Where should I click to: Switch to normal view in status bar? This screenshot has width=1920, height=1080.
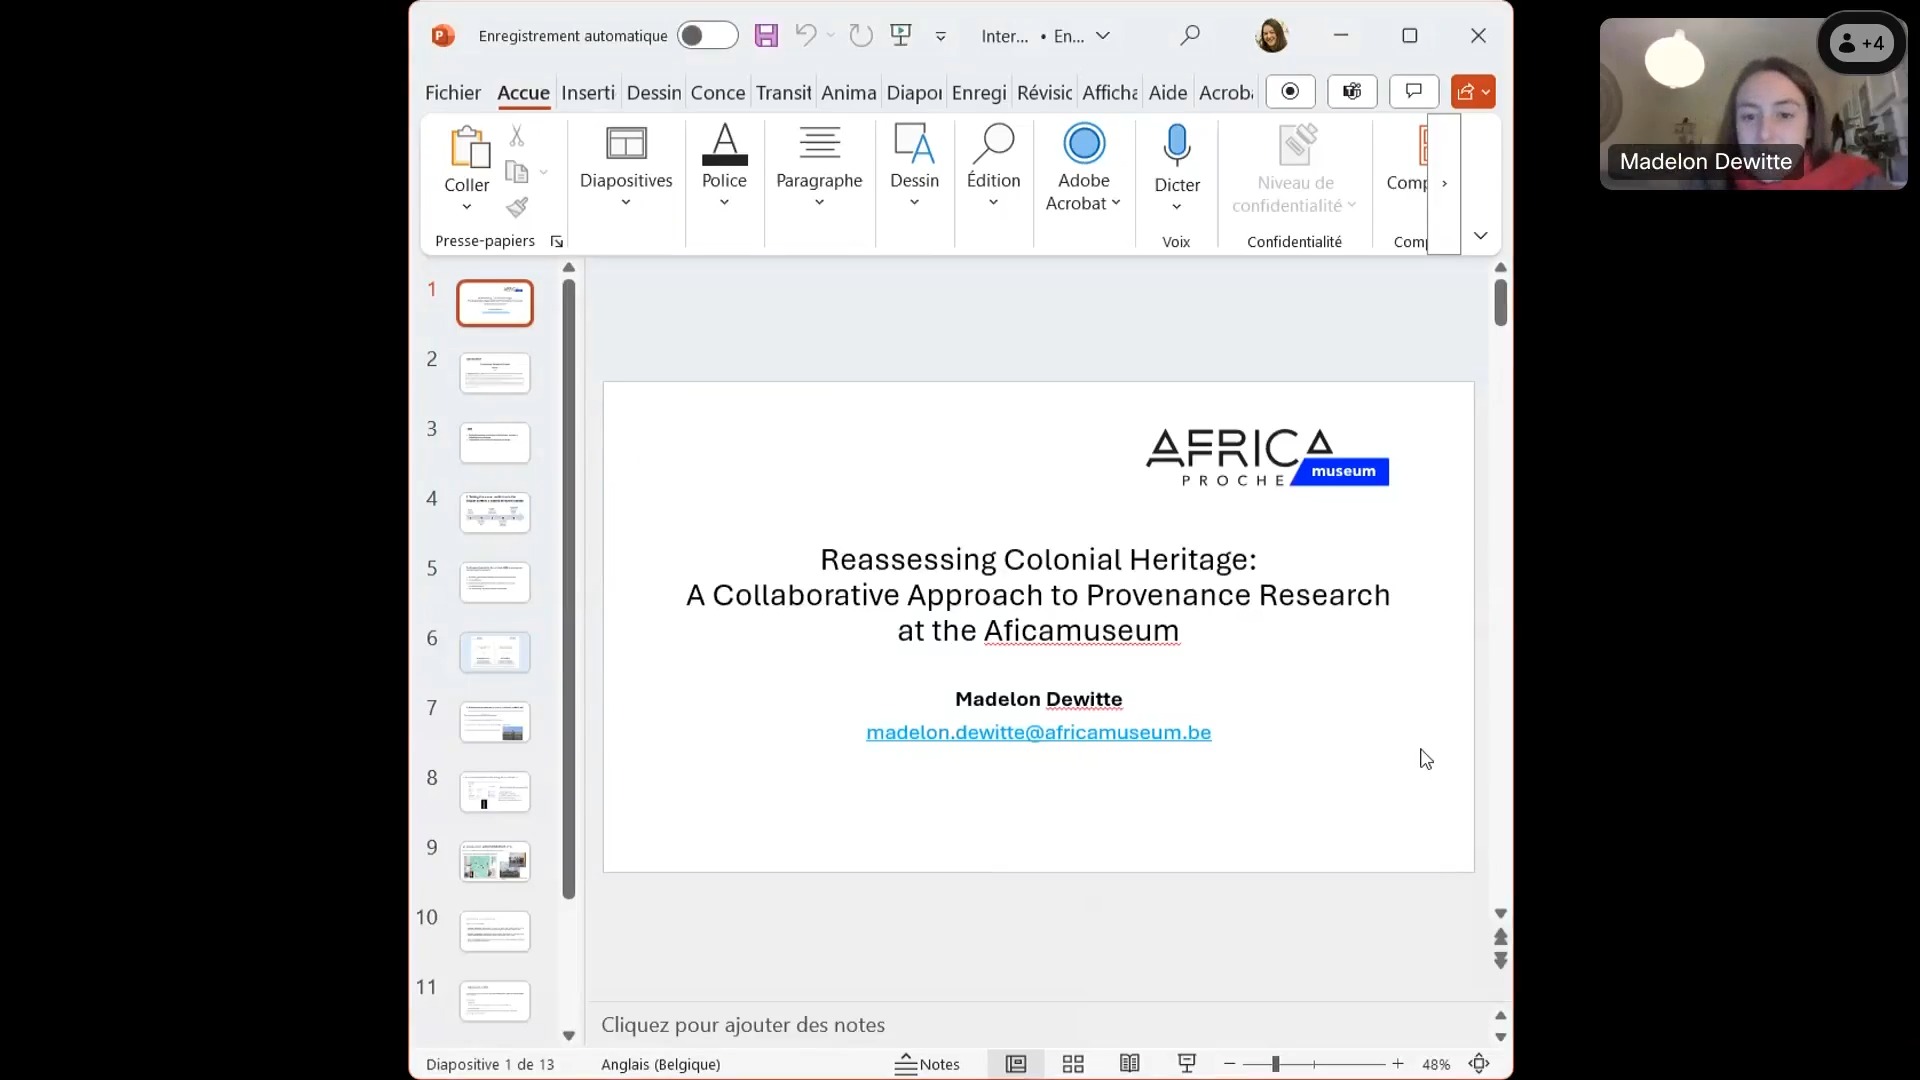tap(1016, 1064)
